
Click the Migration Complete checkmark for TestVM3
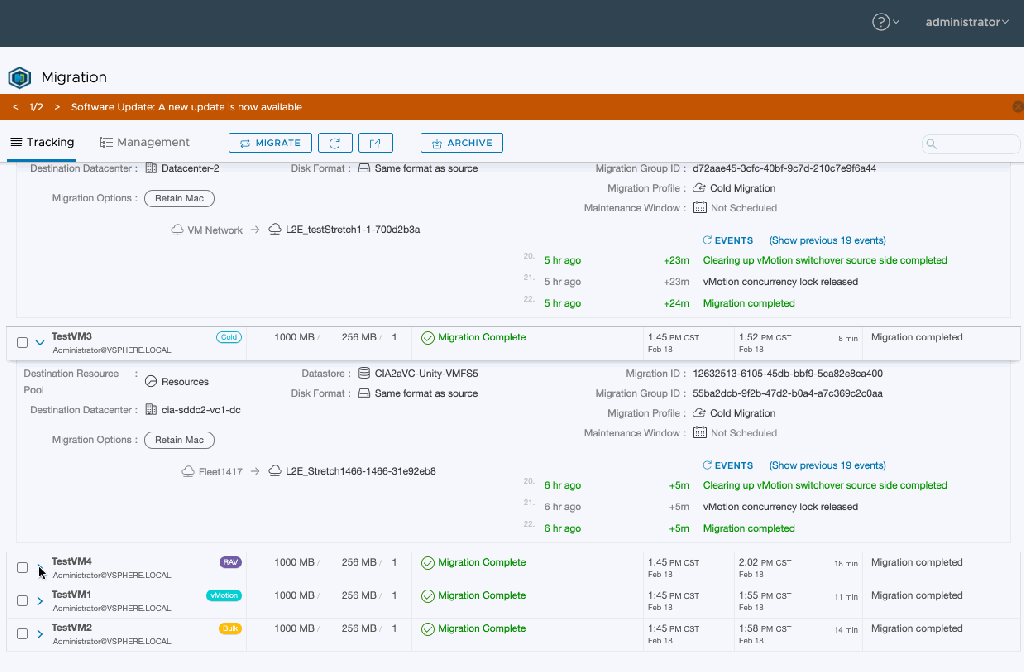428,338
